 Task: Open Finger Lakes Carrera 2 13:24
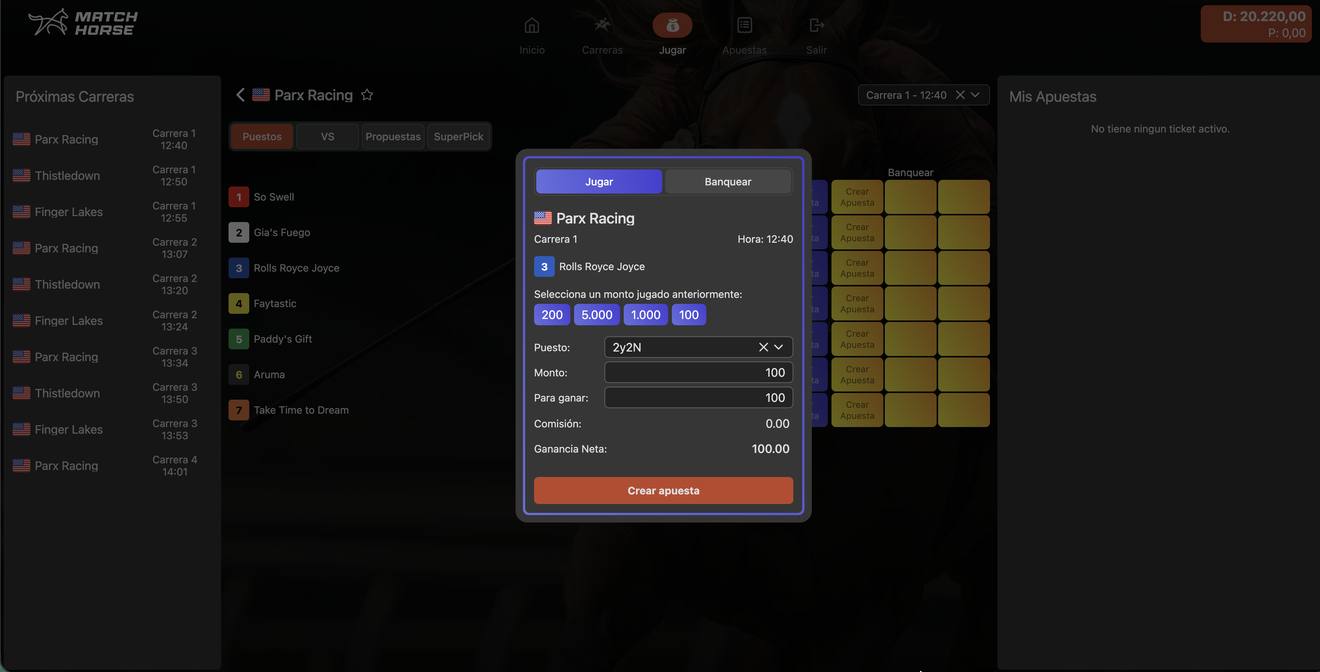pos(111,320)
